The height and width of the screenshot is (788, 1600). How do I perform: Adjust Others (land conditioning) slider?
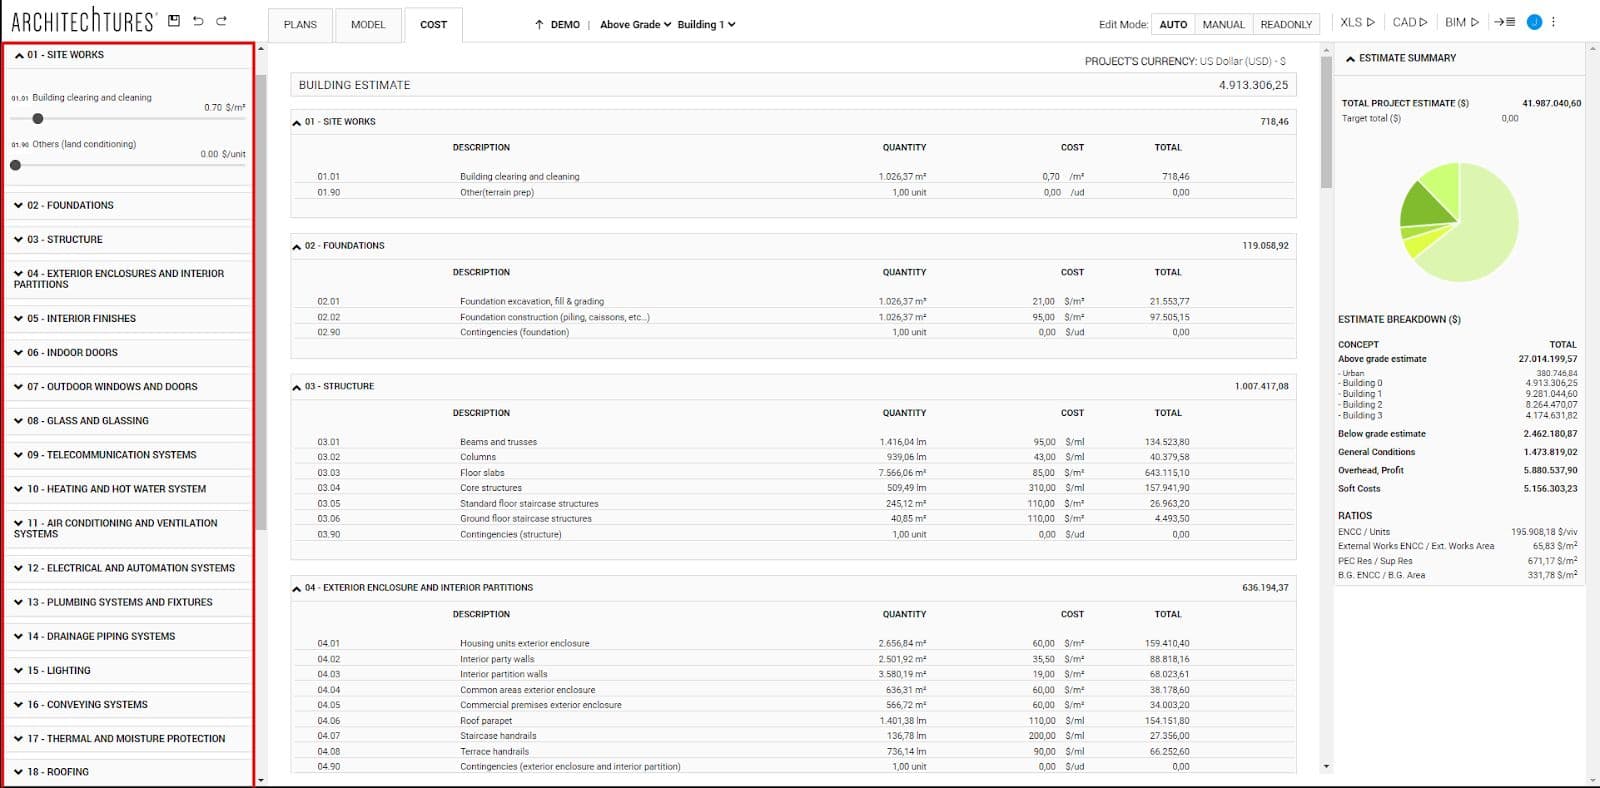(x=15, y=166)
